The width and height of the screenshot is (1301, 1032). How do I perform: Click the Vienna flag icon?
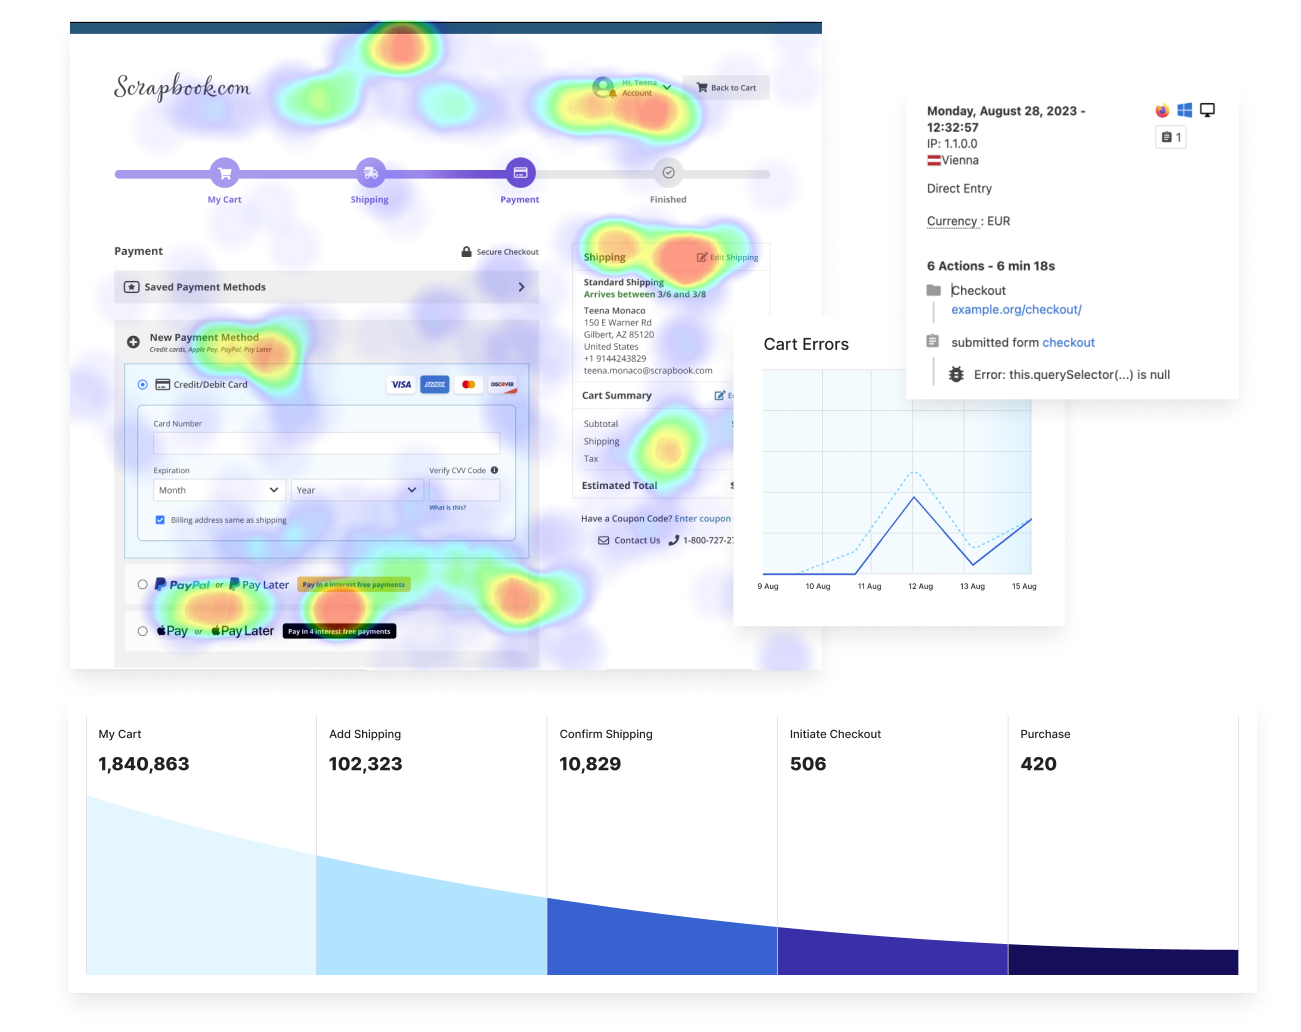(x=934, y=160)
